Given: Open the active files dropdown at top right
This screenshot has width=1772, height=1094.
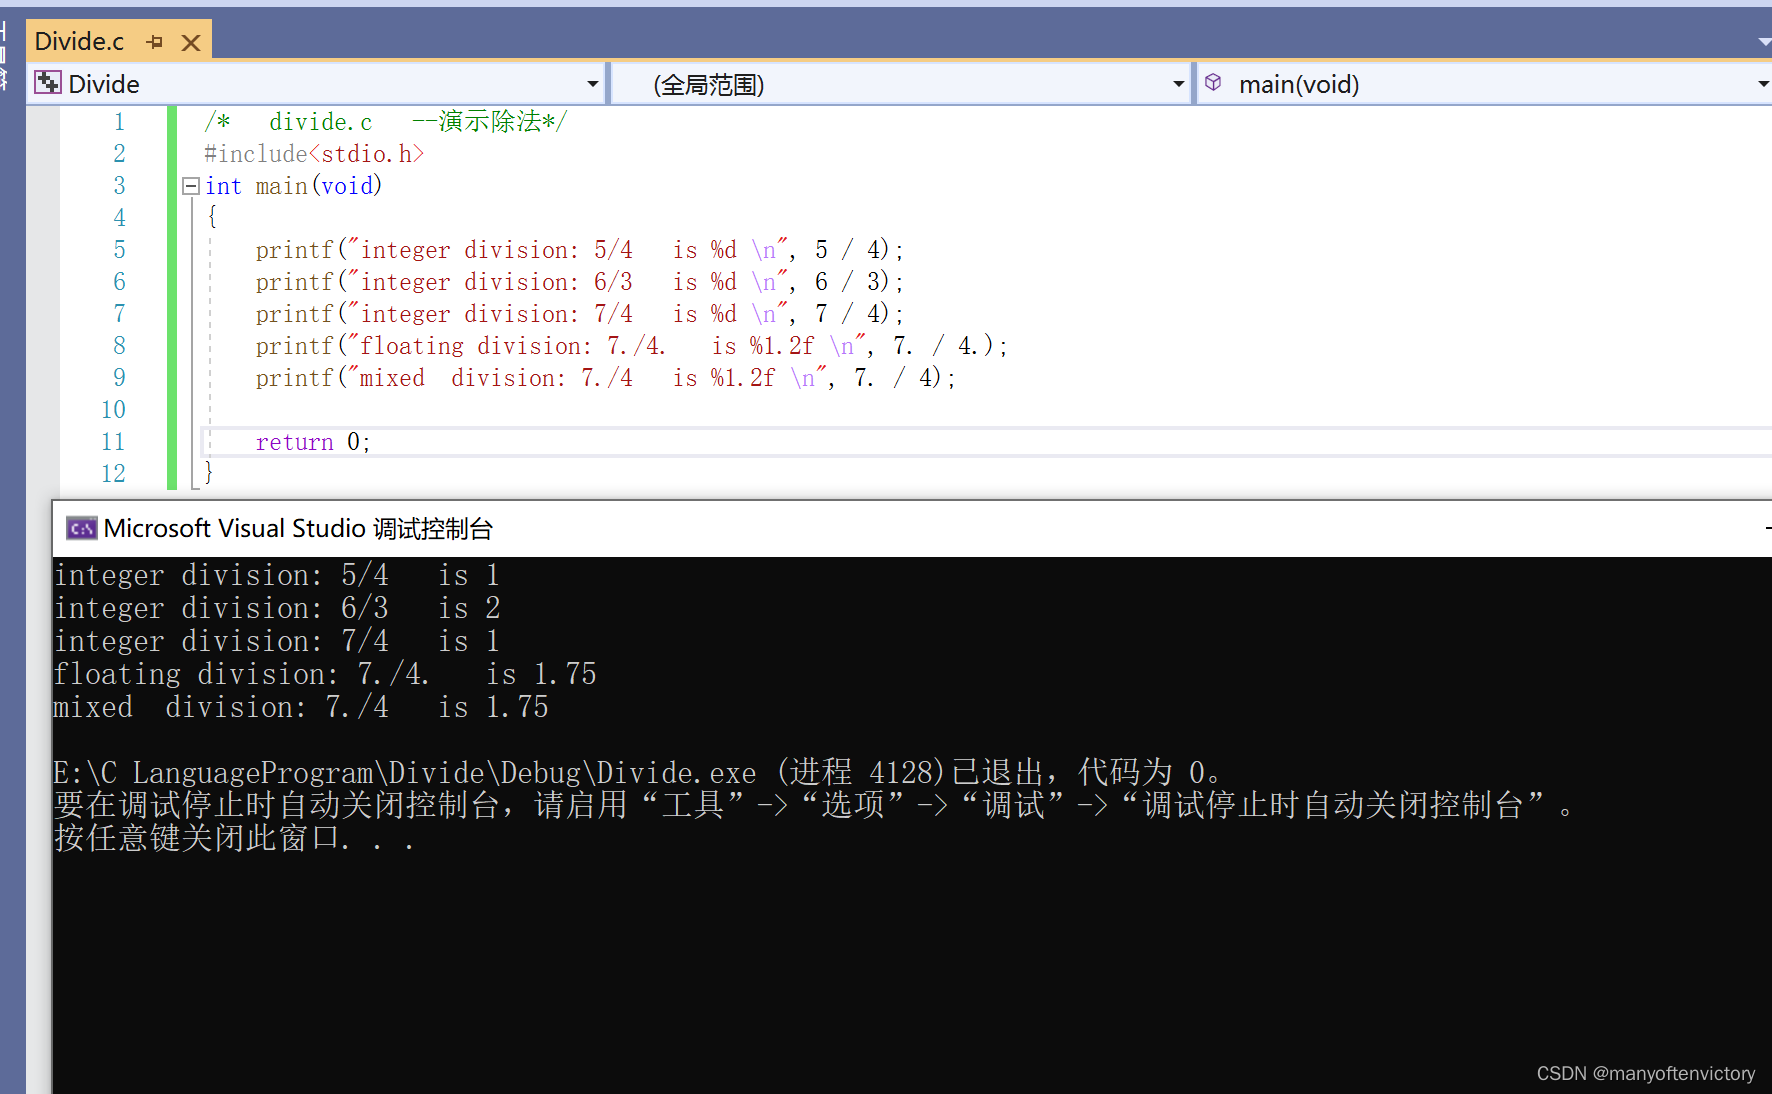Looking at the screenshot, I should click(x=1762, y=41).
